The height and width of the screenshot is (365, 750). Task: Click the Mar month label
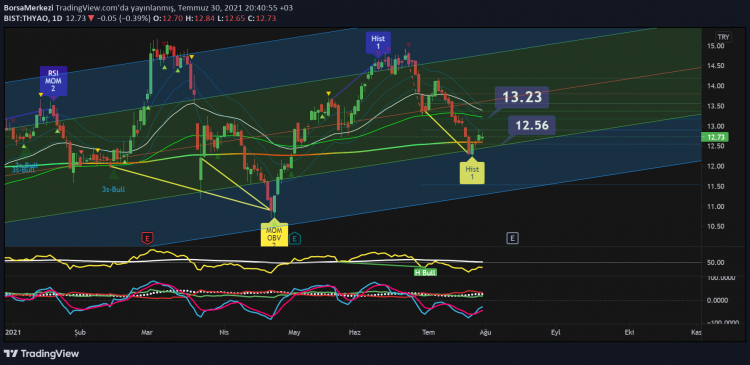[147, 332]
